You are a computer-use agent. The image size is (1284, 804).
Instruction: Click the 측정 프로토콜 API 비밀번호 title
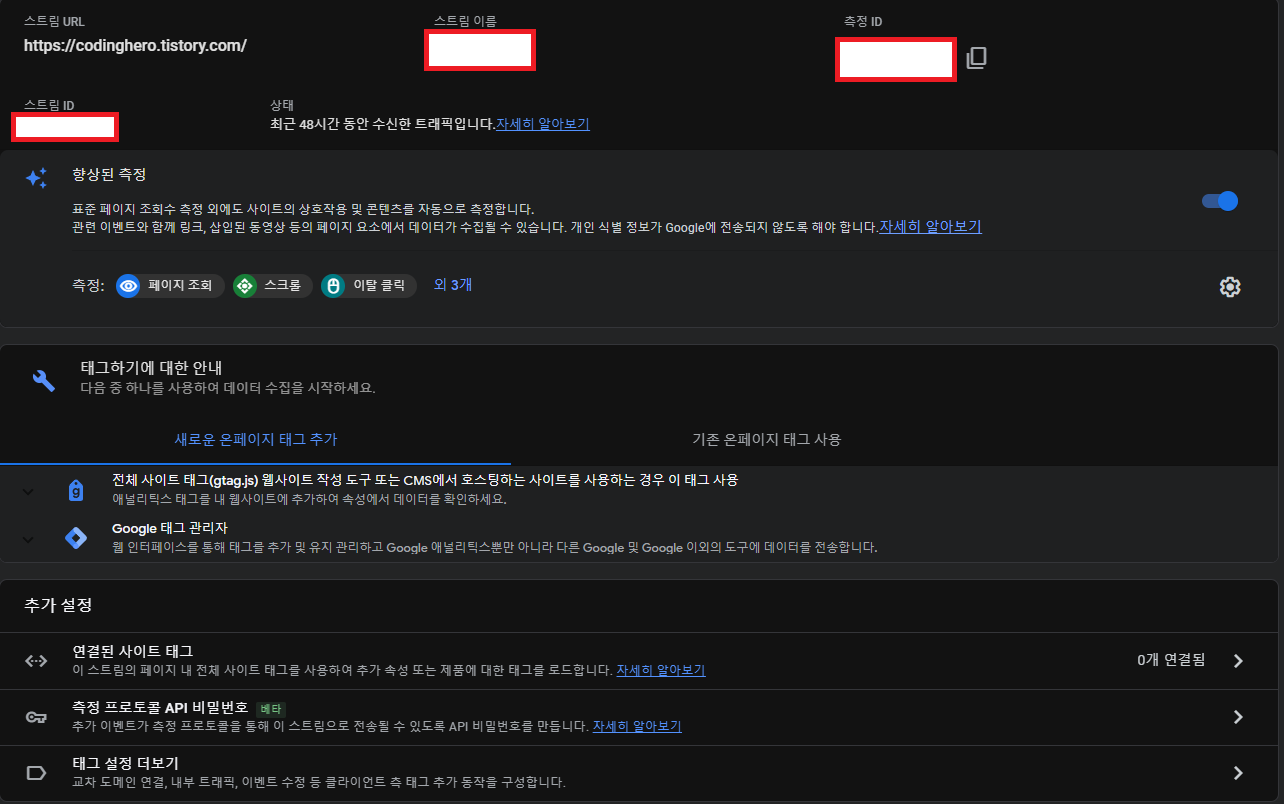(x=160, y=708)
